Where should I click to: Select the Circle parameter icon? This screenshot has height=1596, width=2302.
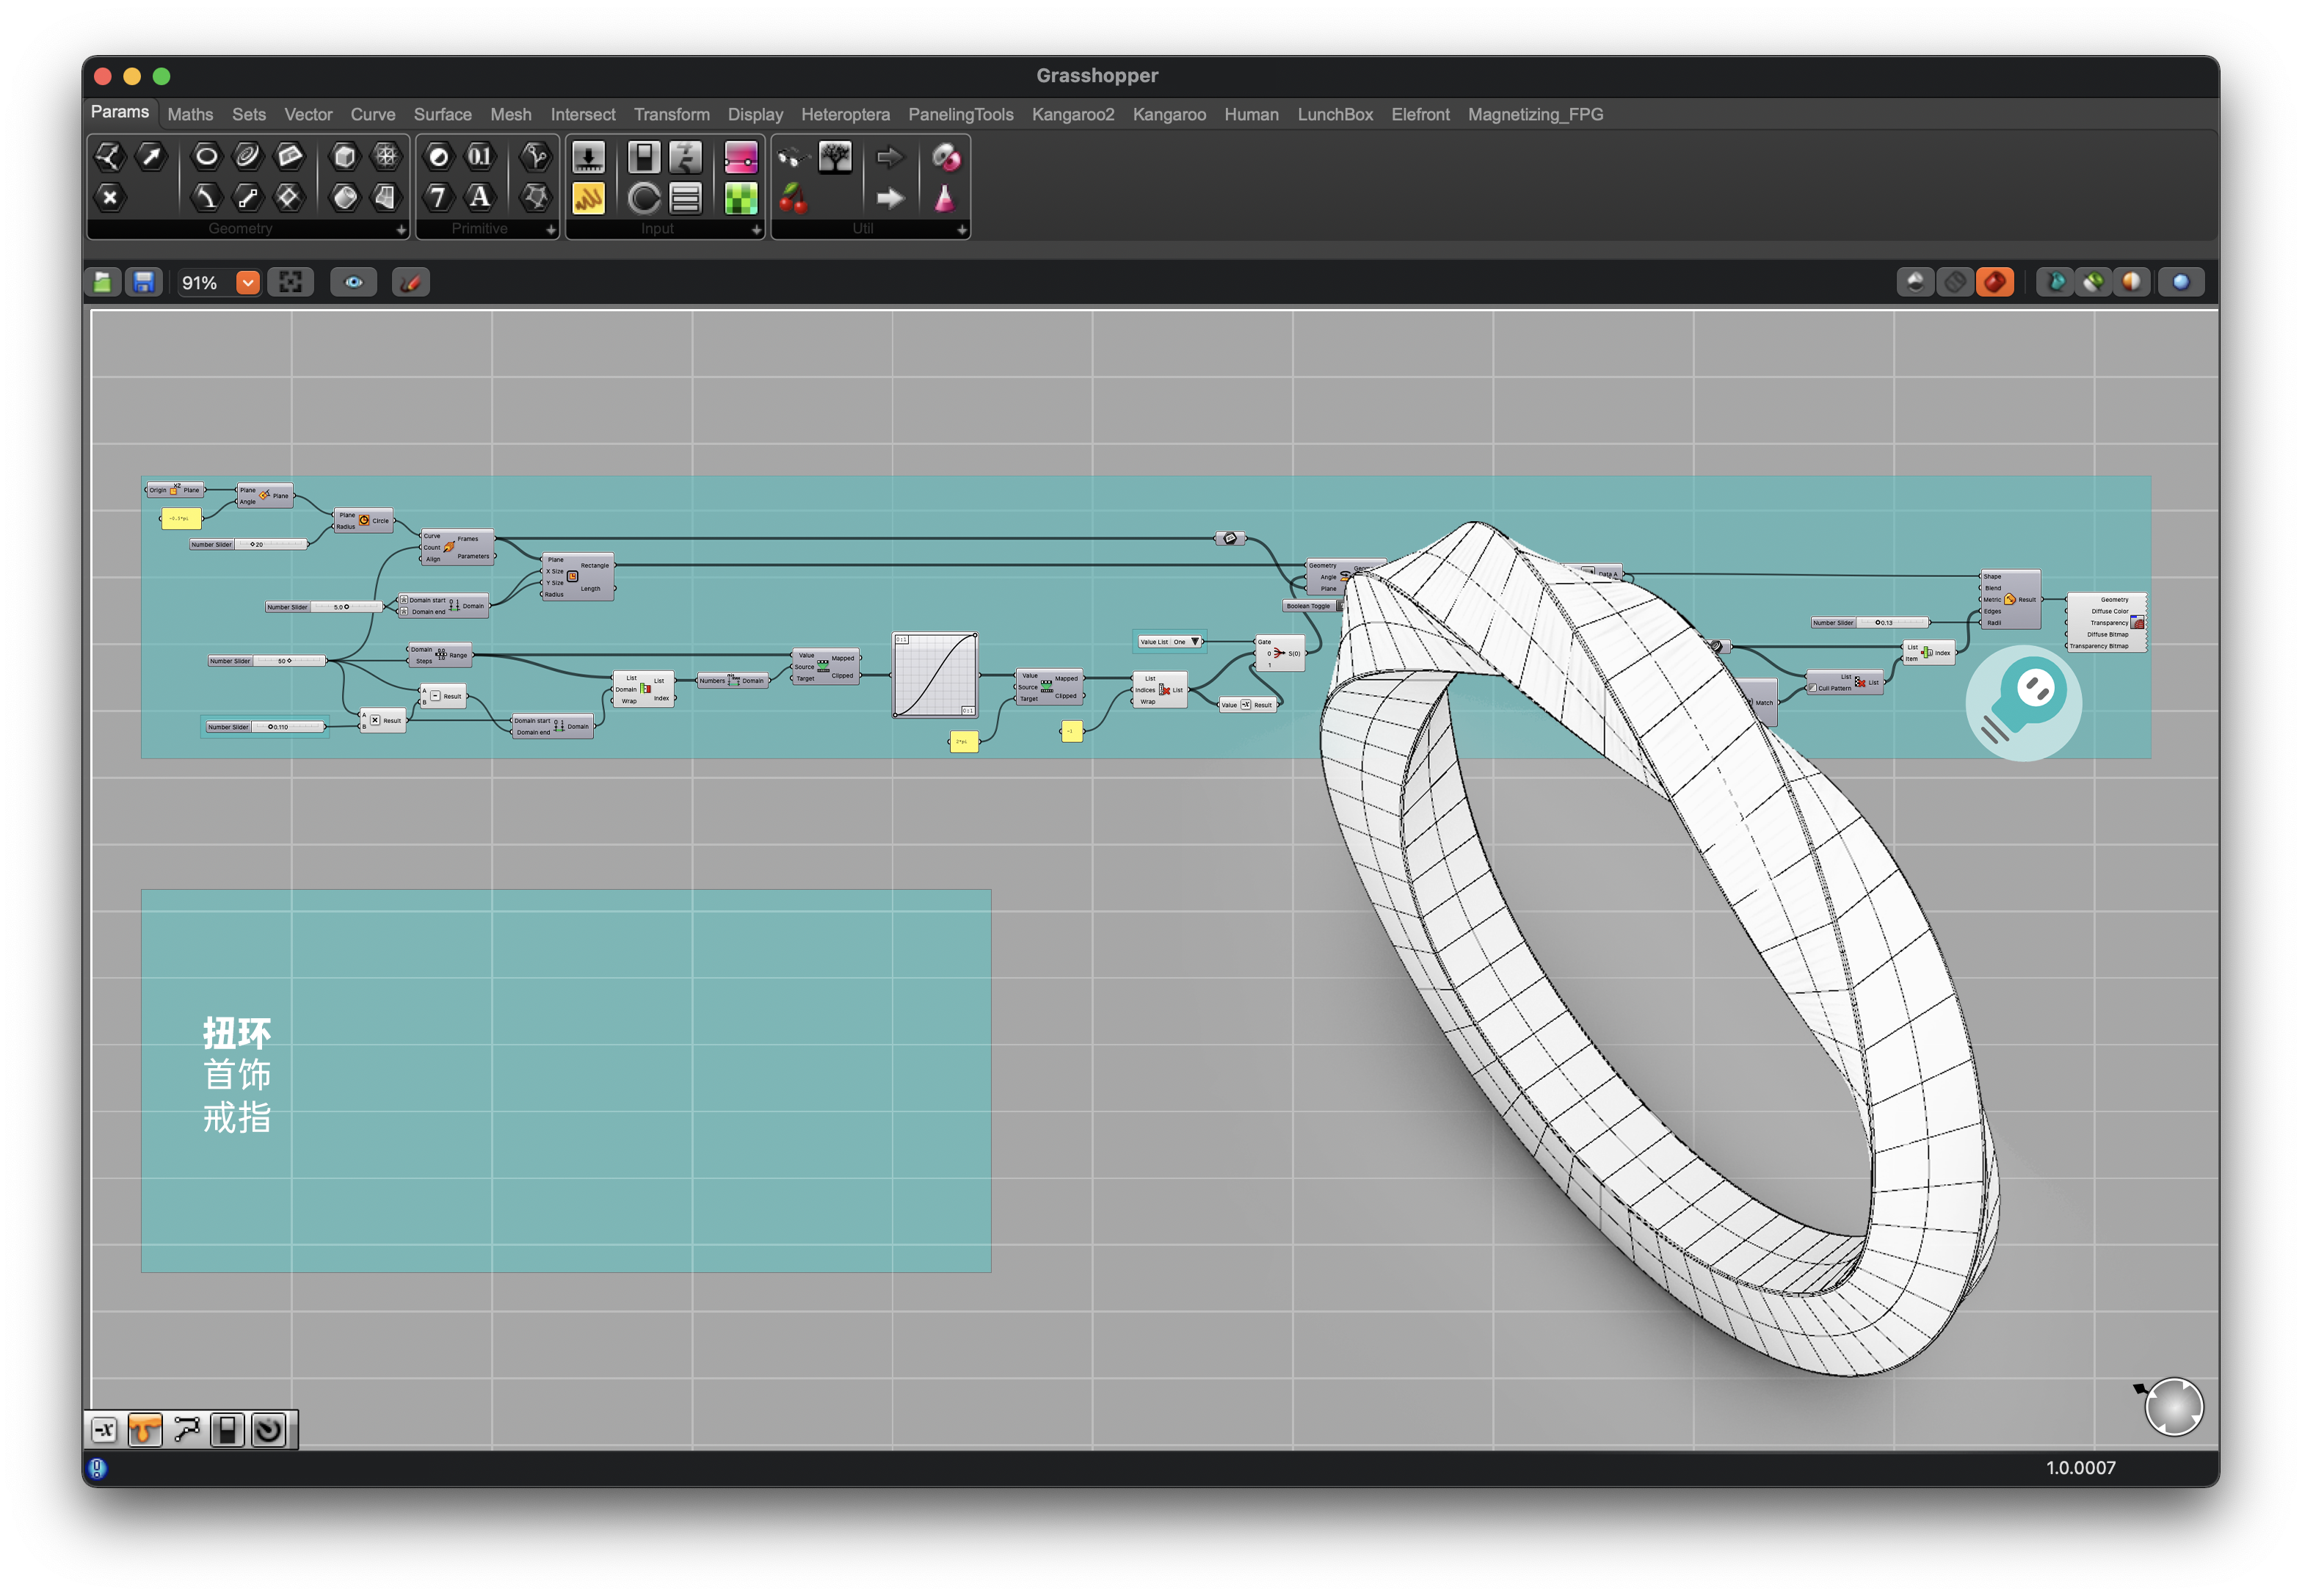pos(206,156)
